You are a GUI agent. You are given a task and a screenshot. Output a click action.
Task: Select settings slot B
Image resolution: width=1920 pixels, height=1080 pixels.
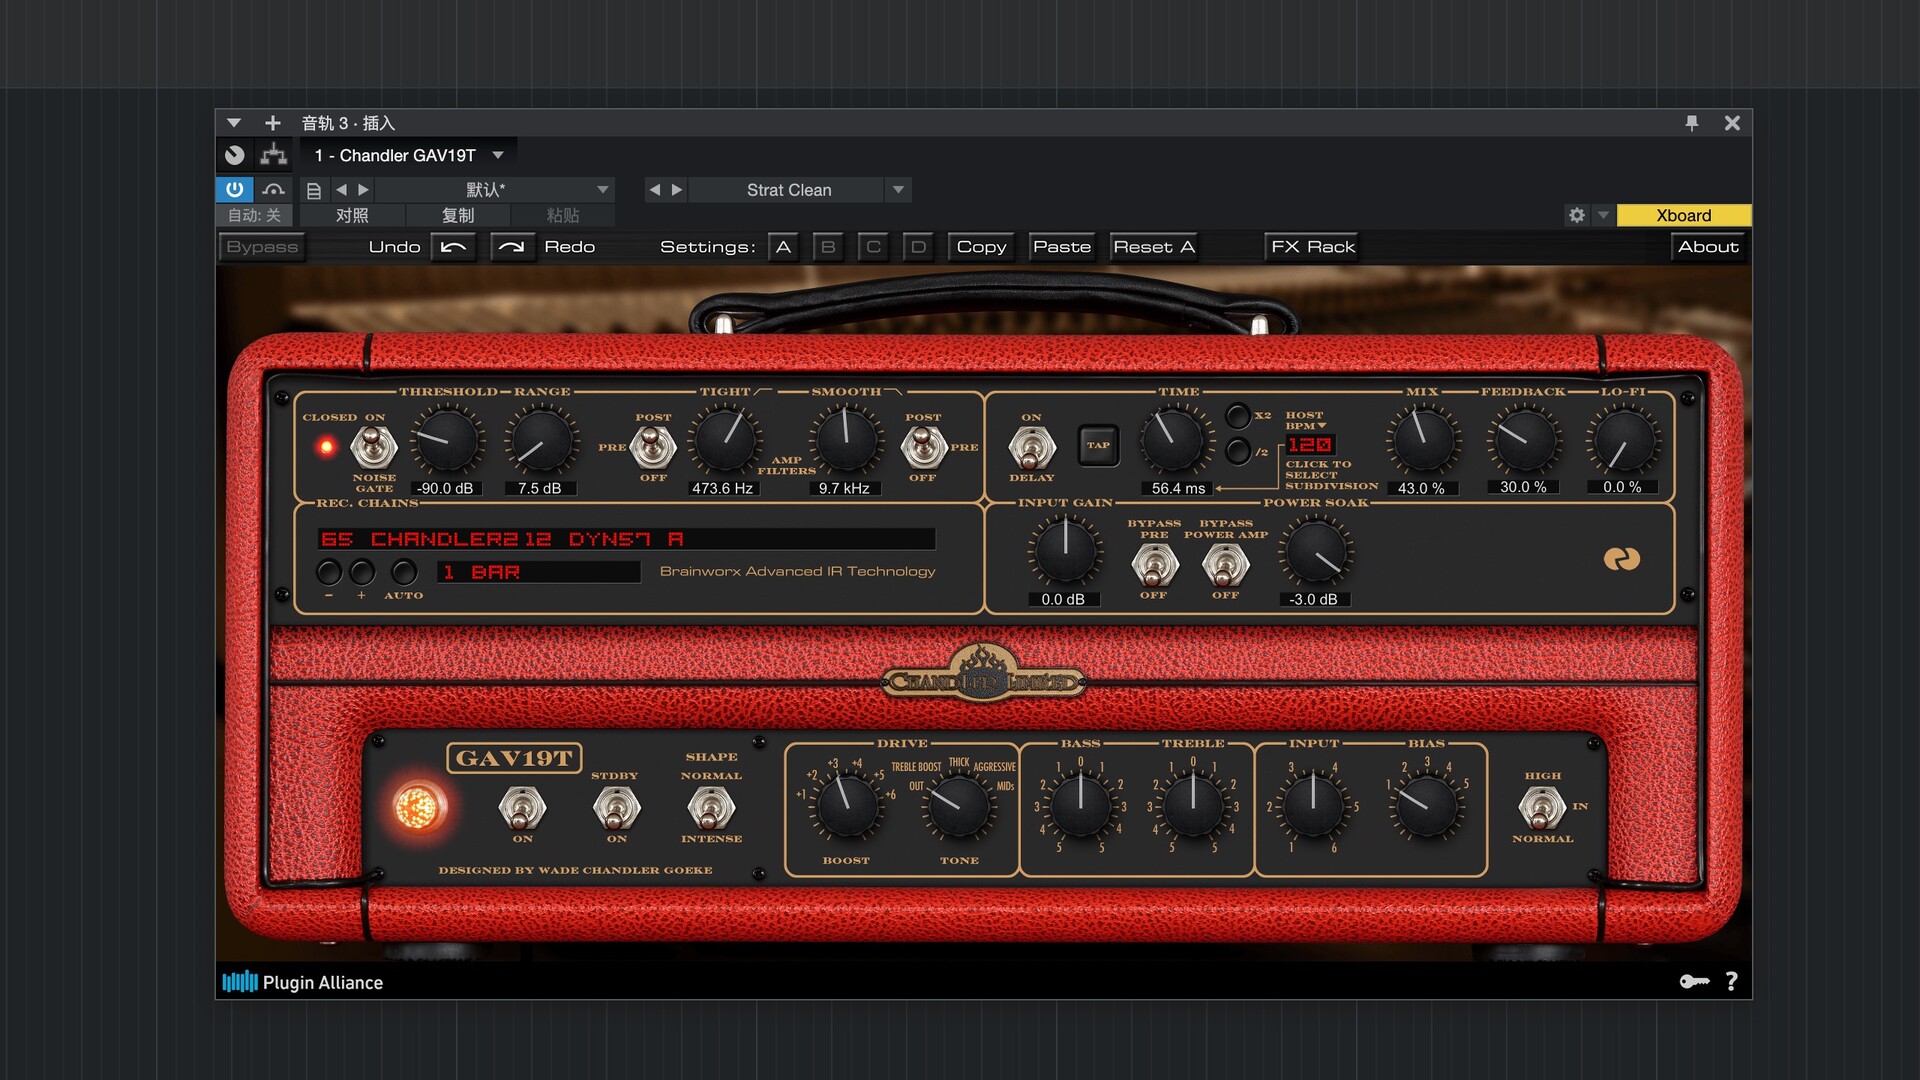[x=828, y=247]
